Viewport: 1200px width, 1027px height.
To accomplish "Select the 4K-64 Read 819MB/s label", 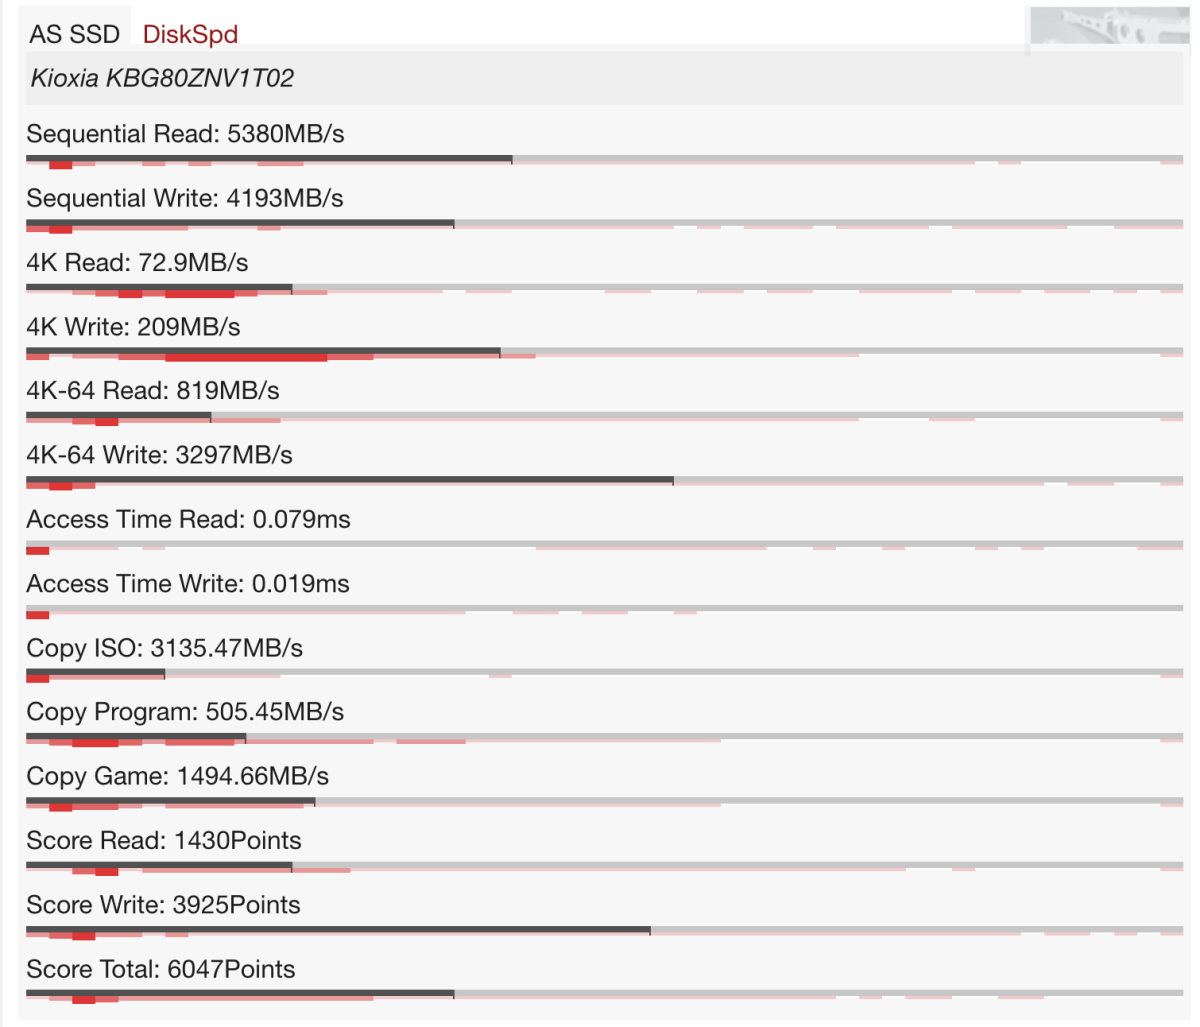I will (153, 391).
